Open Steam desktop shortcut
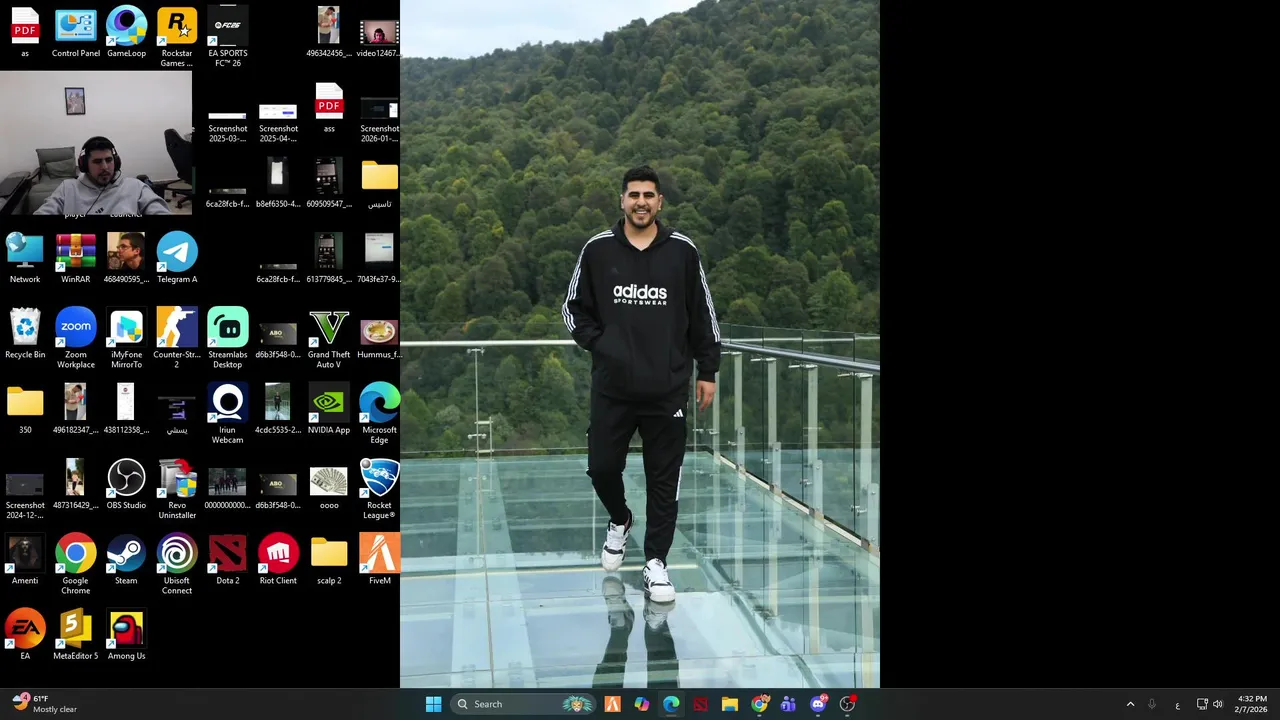This screenshot has height=720, width=1280. (126, 560)
